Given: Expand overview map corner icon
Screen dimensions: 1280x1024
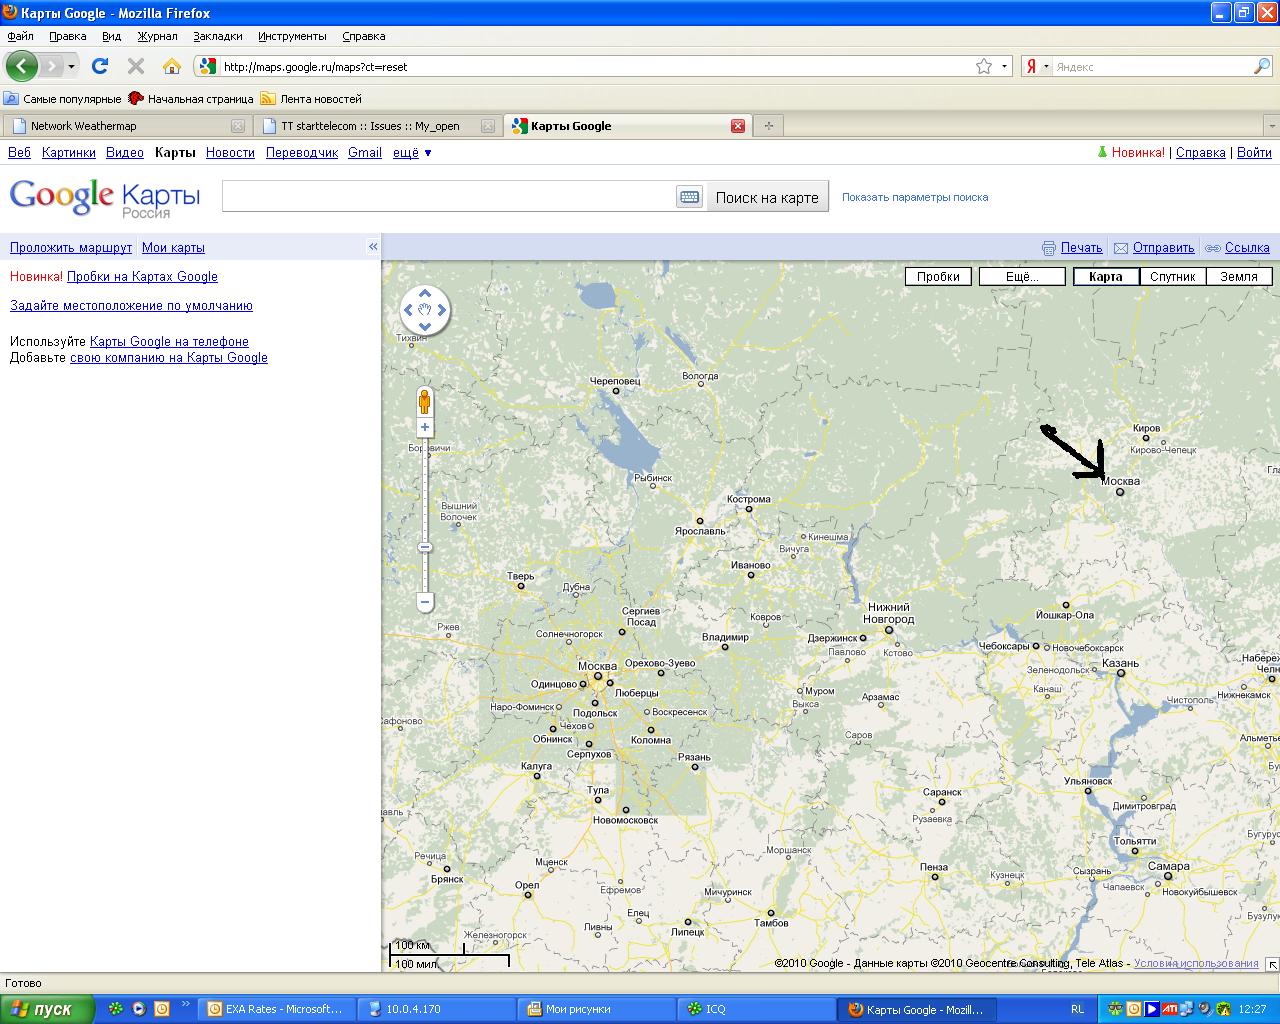Looking at the screenshot, I should [x=1272, y=964].
